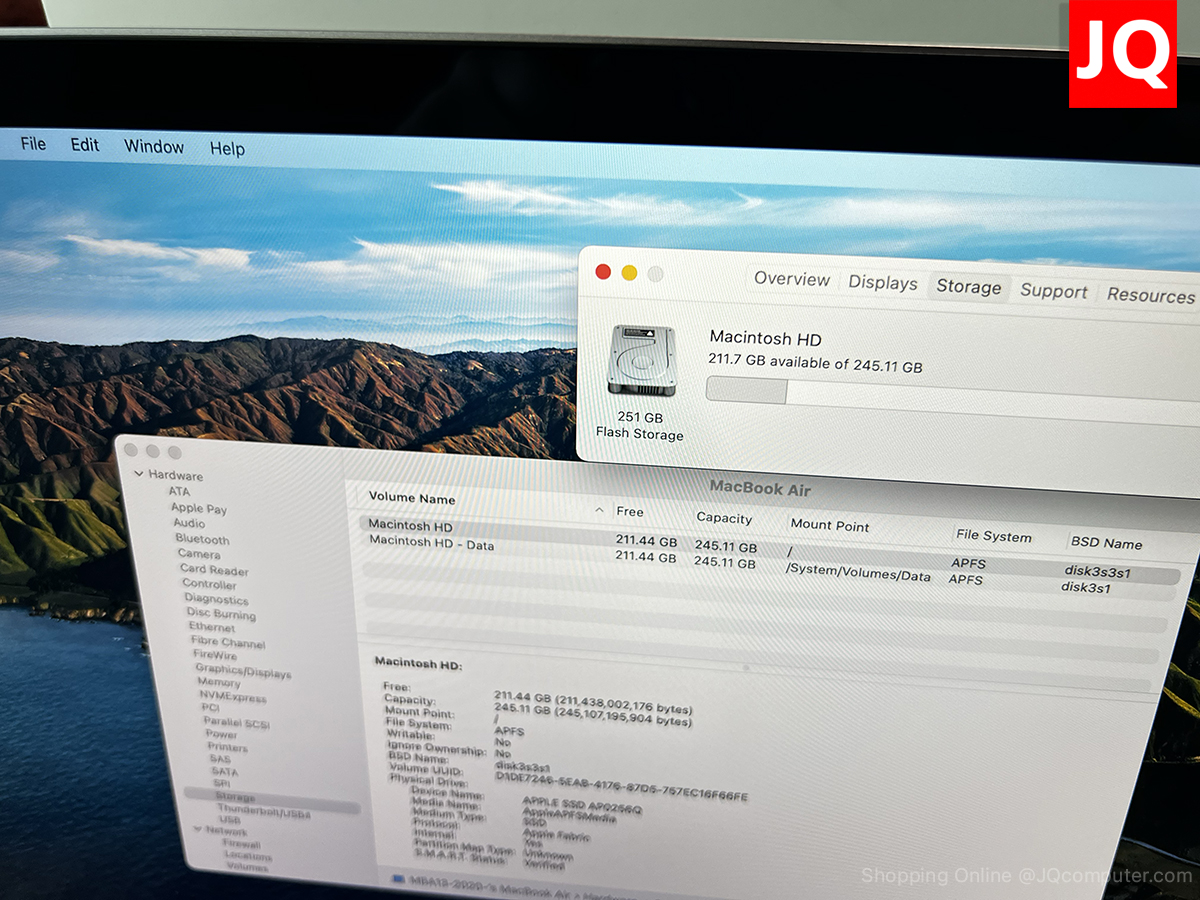Viewport: 1200px width, 900px height.
Task: Open the File menu
Action: 33,144
